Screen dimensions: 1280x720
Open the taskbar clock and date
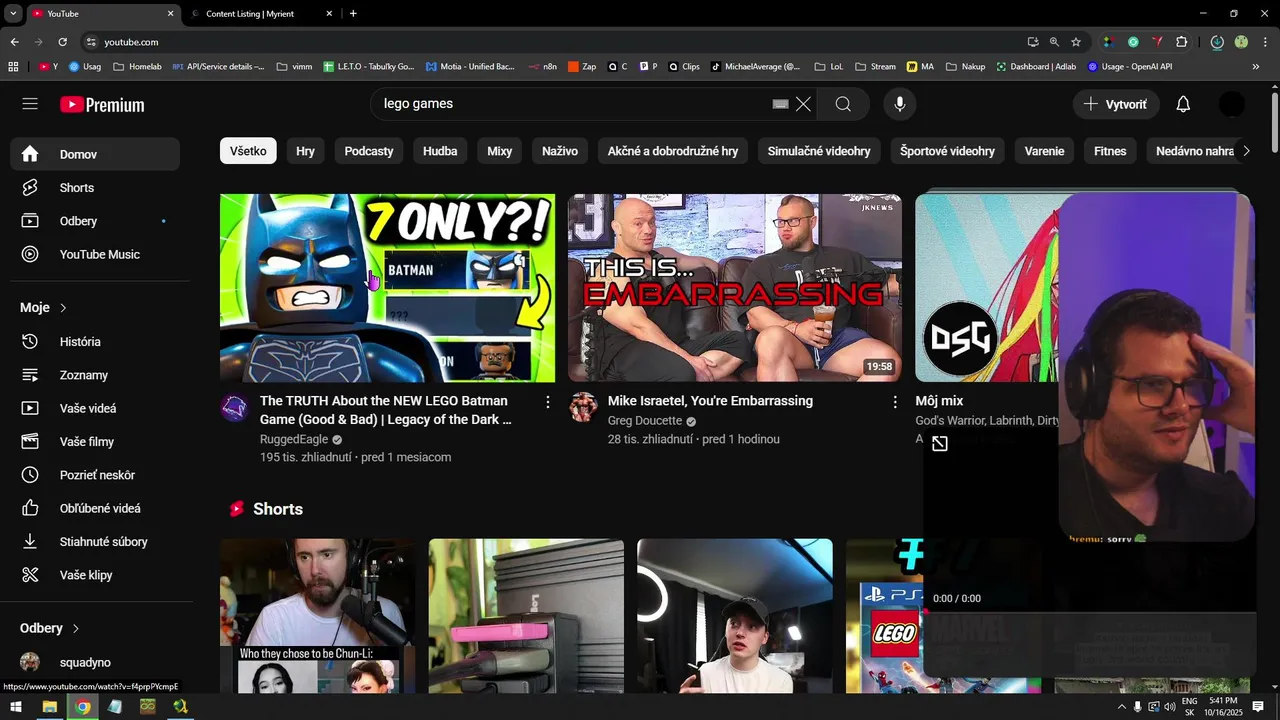(1222, 707)
